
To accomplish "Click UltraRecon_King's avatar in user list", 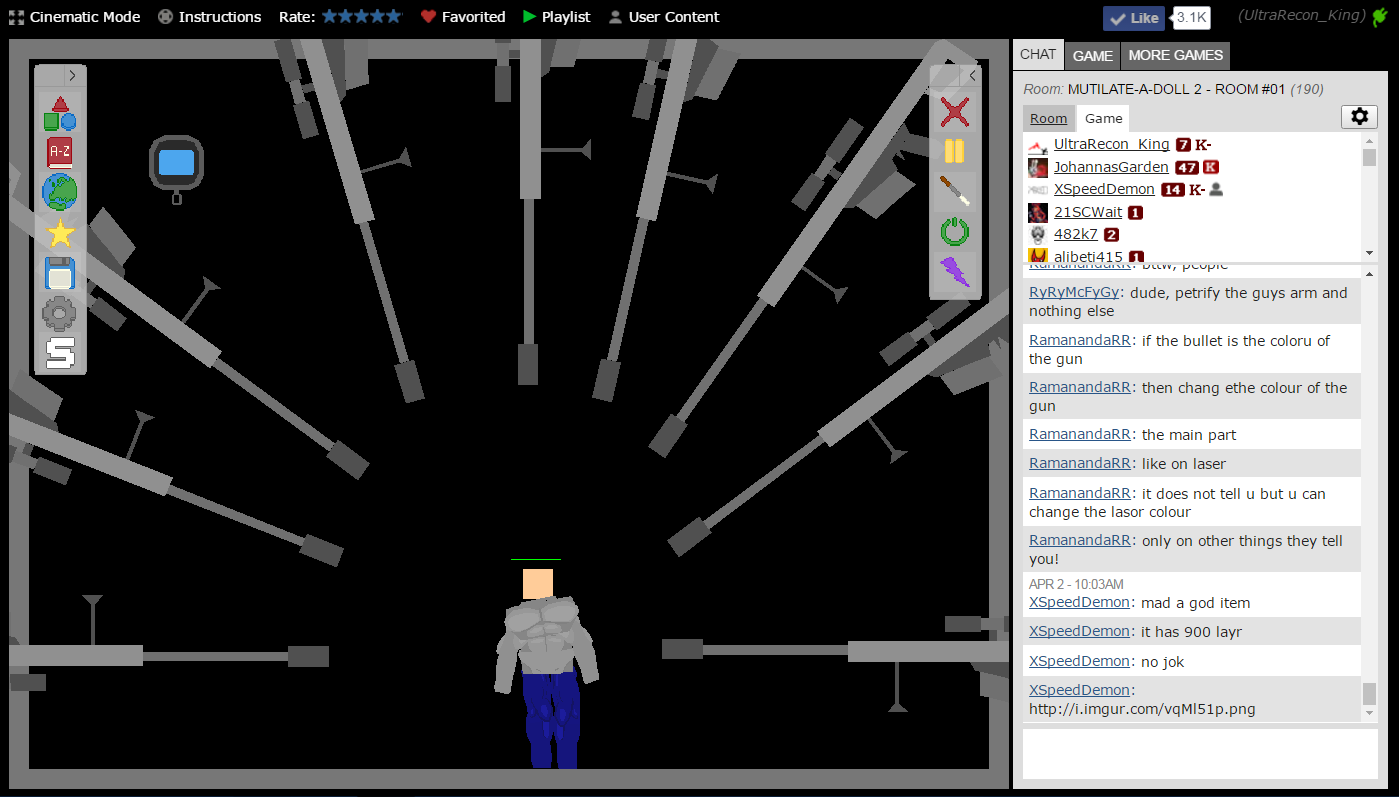I will (1038, 145).
